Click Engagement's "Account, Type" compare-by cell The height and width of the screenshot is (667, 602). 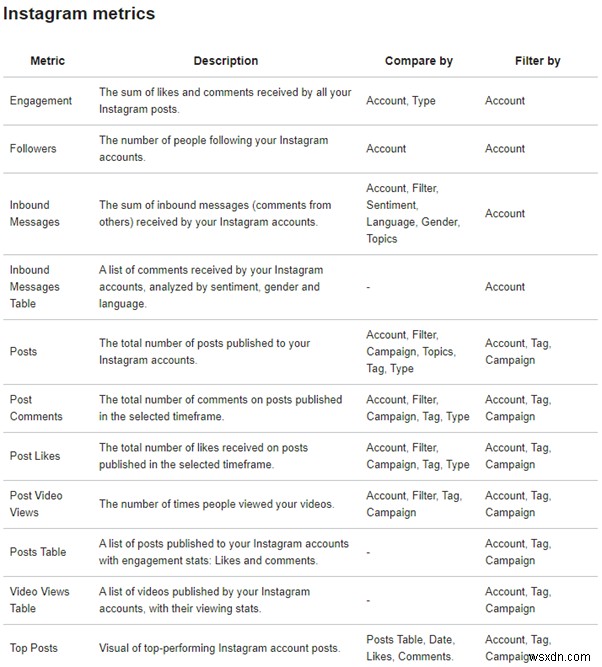pos(401,101)
